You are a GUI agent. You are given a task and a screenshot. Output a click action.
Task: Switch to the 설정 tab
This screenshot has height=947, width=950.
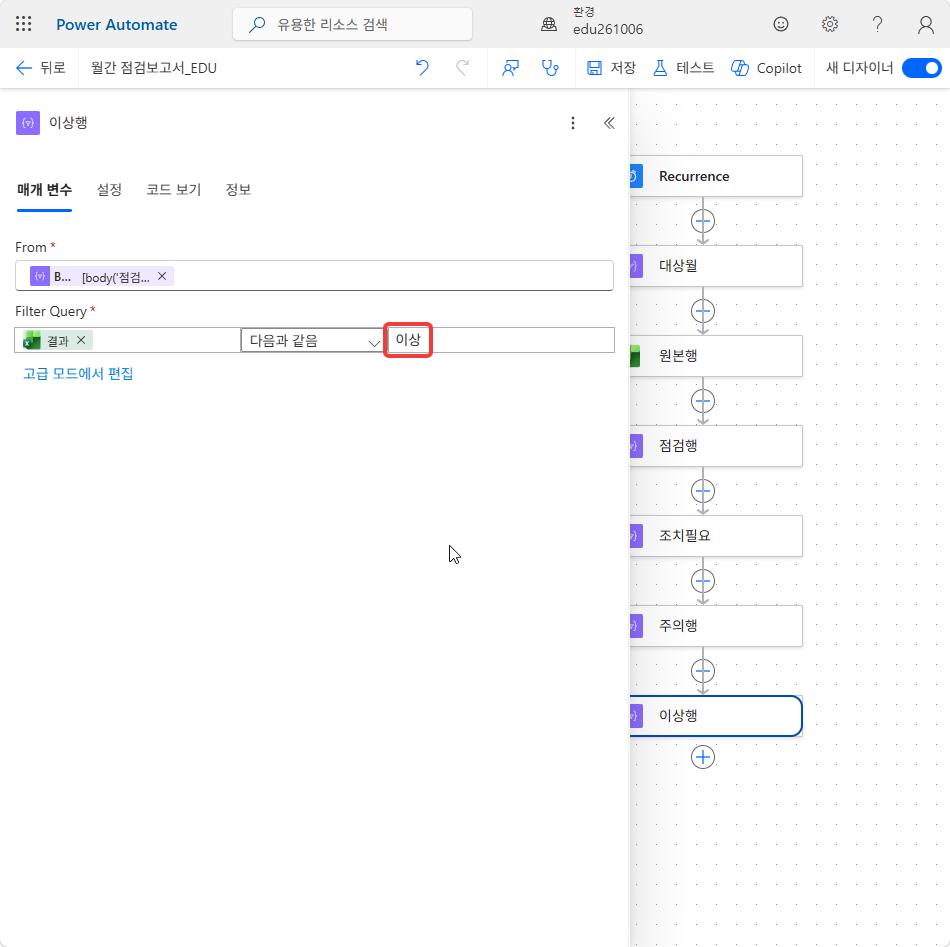109,190
